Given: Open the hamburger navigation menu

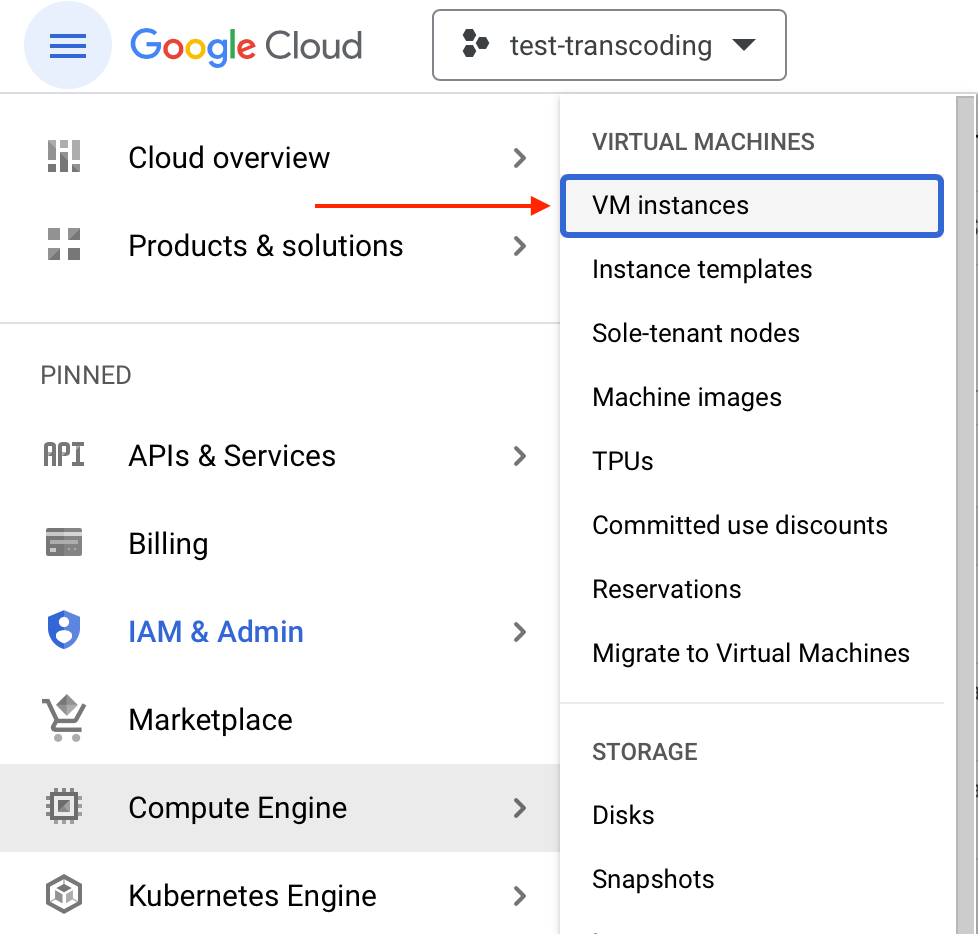Looking at the screenshot, I should pos(67,46).
